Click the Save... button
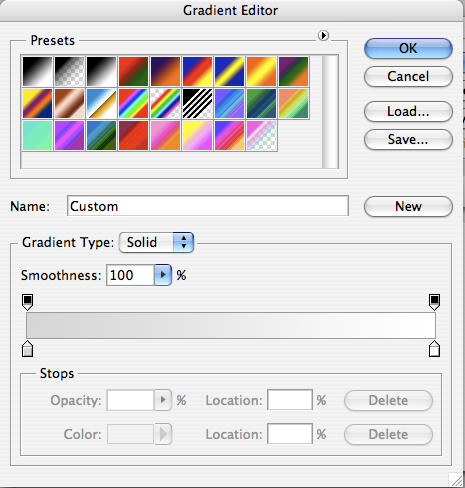 [408, 139]
